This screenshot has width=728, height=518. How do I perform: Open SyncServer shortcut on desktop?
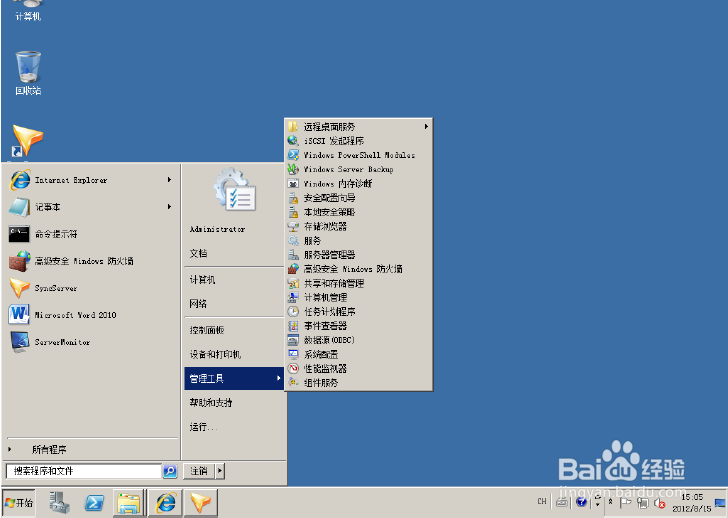28,141
